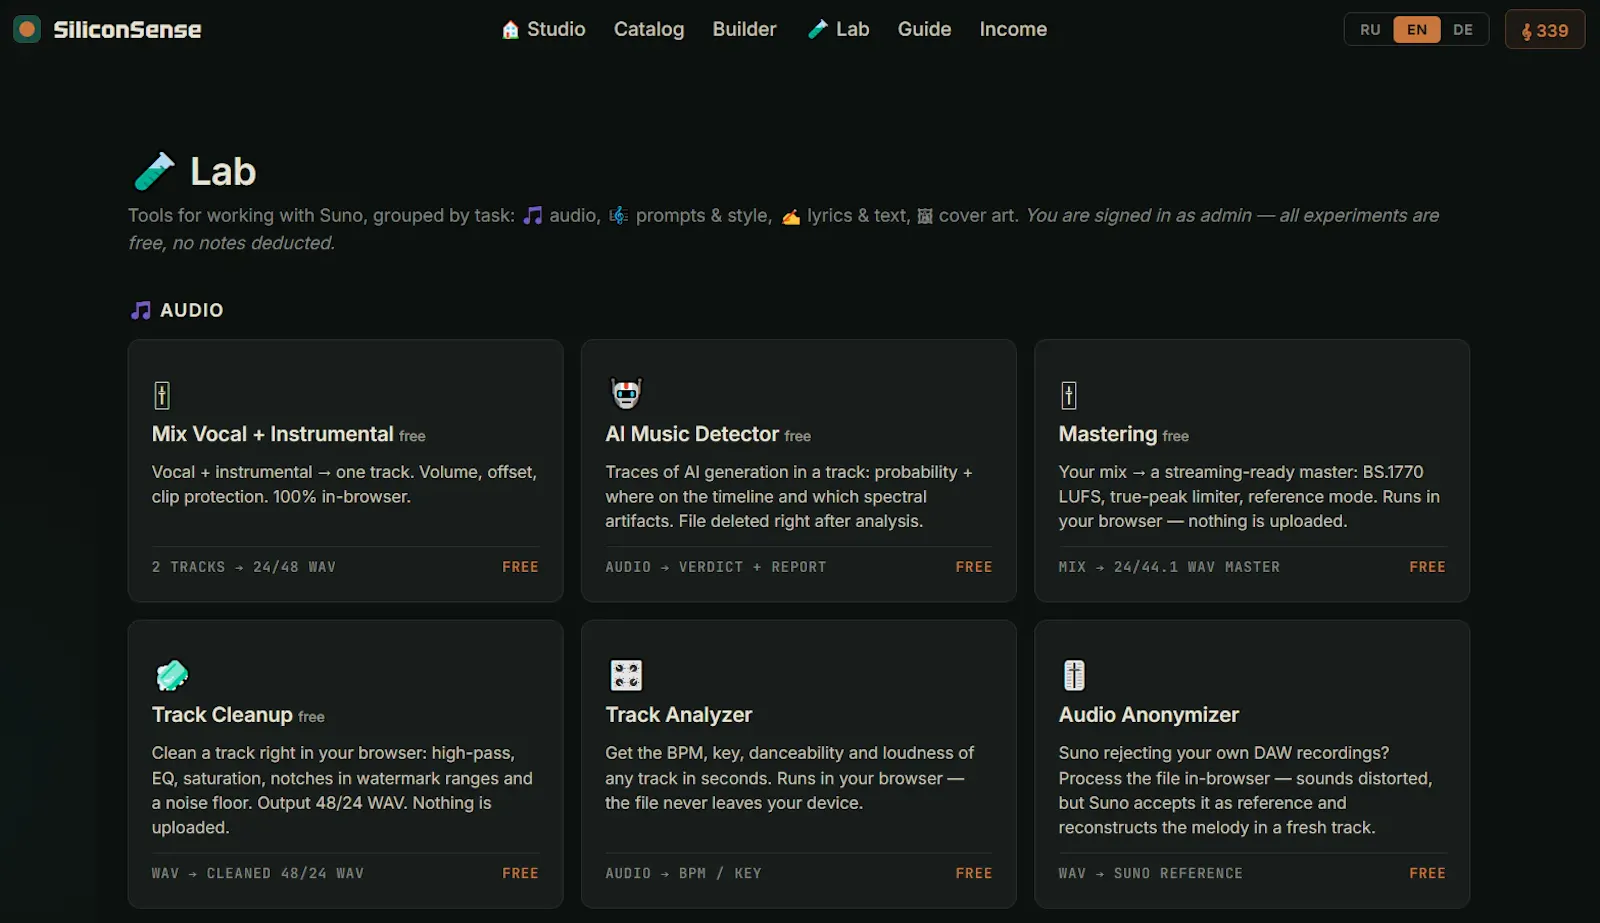The width and height of the screenshot is (1600, 923).
Task: Click the prompts & style score icon
Action: tap(619, 215)
